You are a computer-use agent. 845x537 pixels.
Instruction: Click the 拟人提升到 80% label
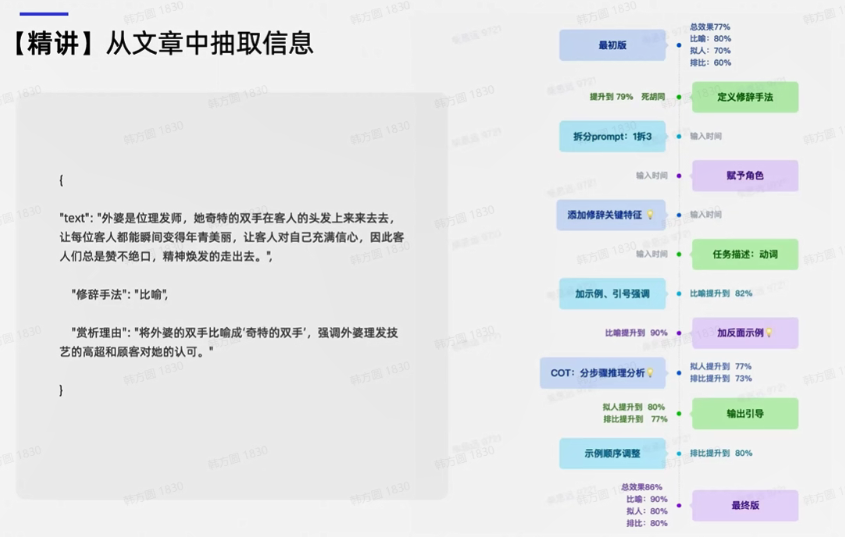(x=634, y=407)
